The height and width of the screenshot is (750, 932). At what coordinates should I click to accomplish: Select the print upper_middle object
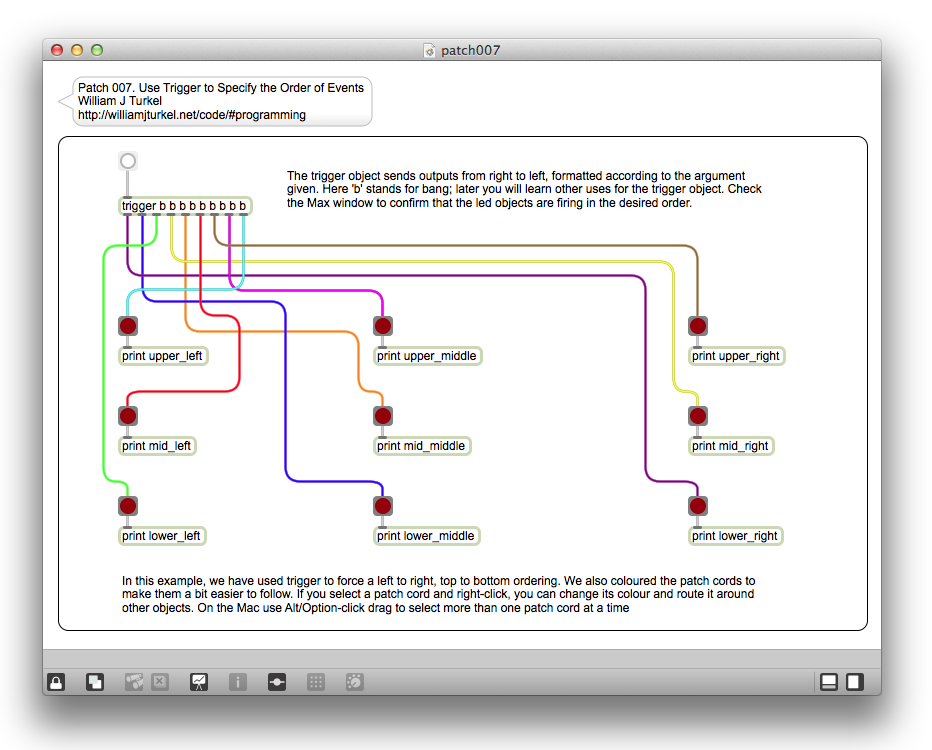click(x=427, y=356)
